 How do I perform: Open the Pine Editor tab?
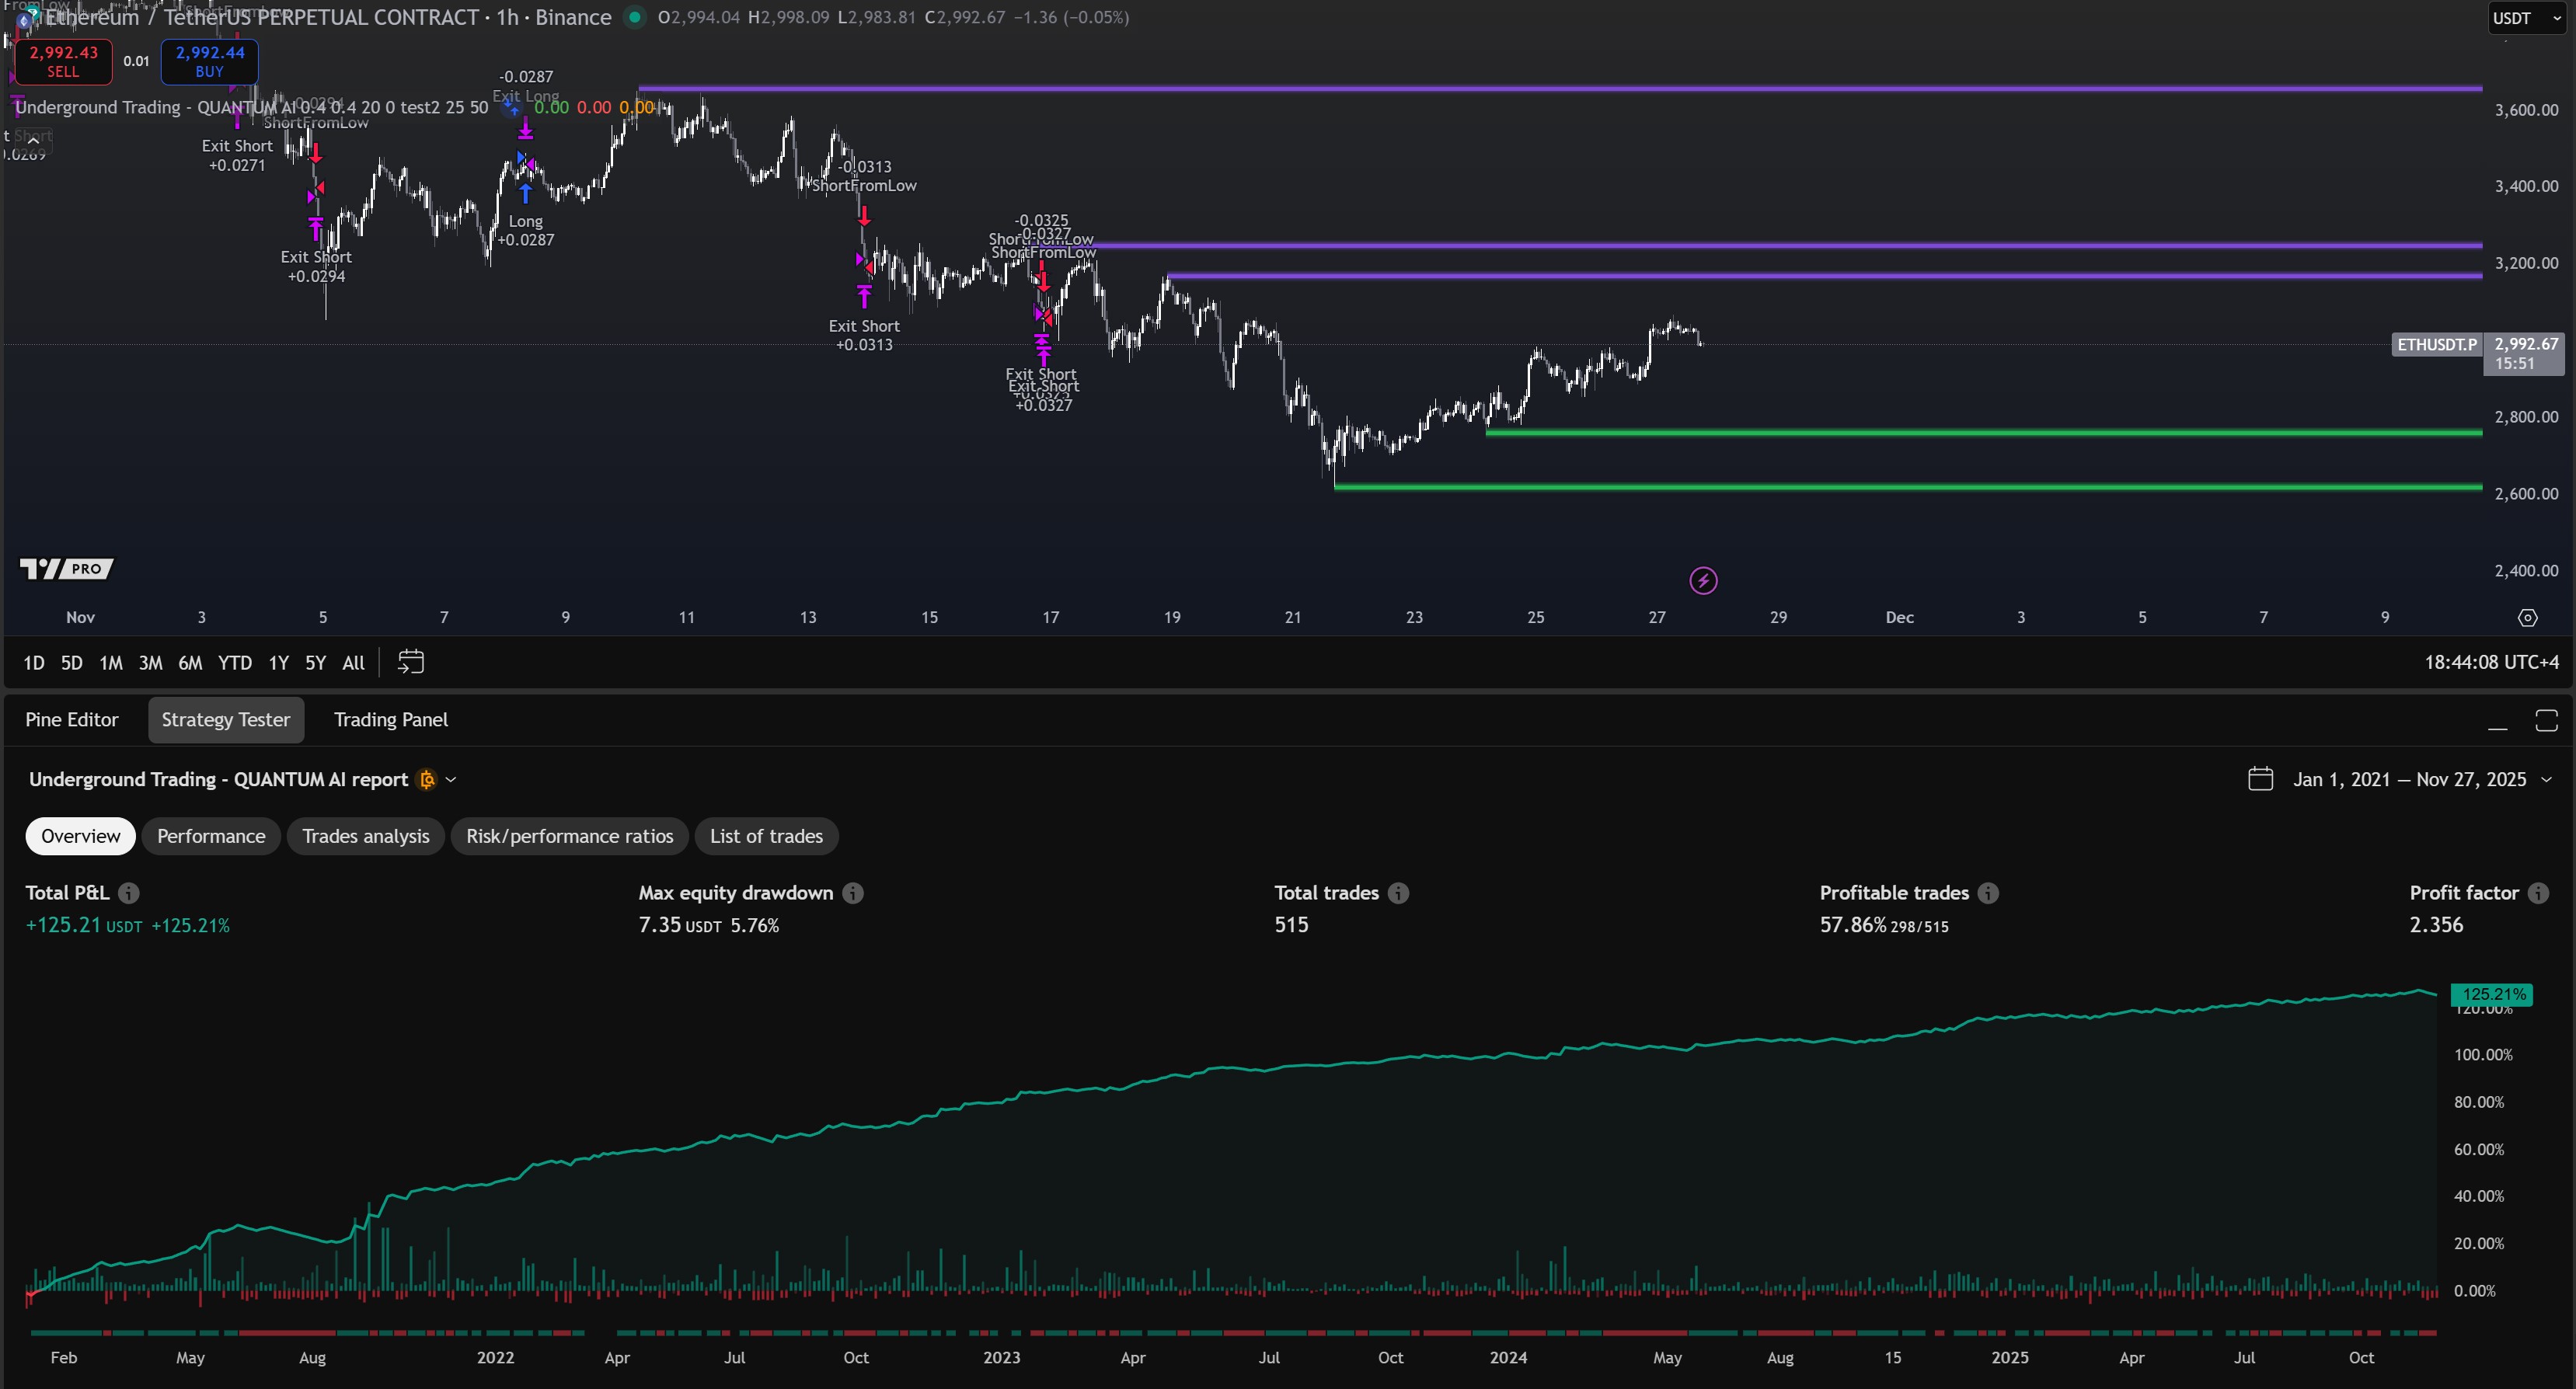pyautogui.click(x=71, y=719)
